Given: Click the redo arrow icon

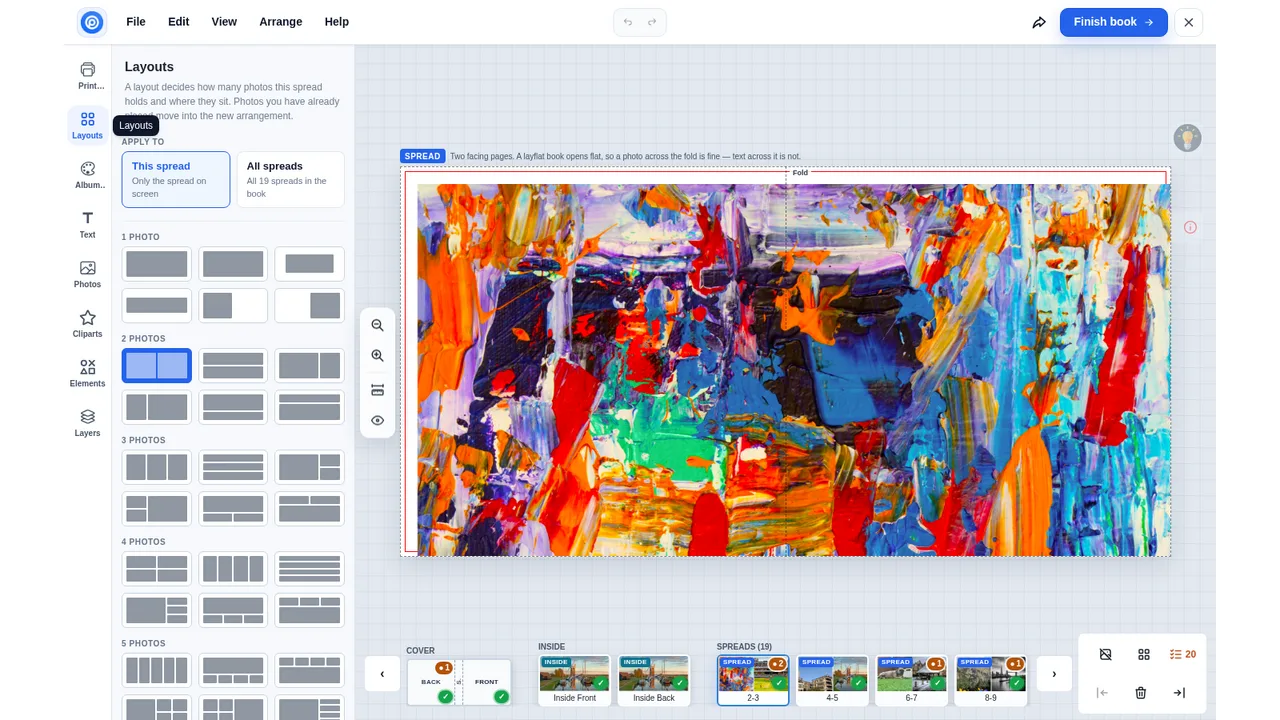Looking at the screenshot, I should [652, 22].
